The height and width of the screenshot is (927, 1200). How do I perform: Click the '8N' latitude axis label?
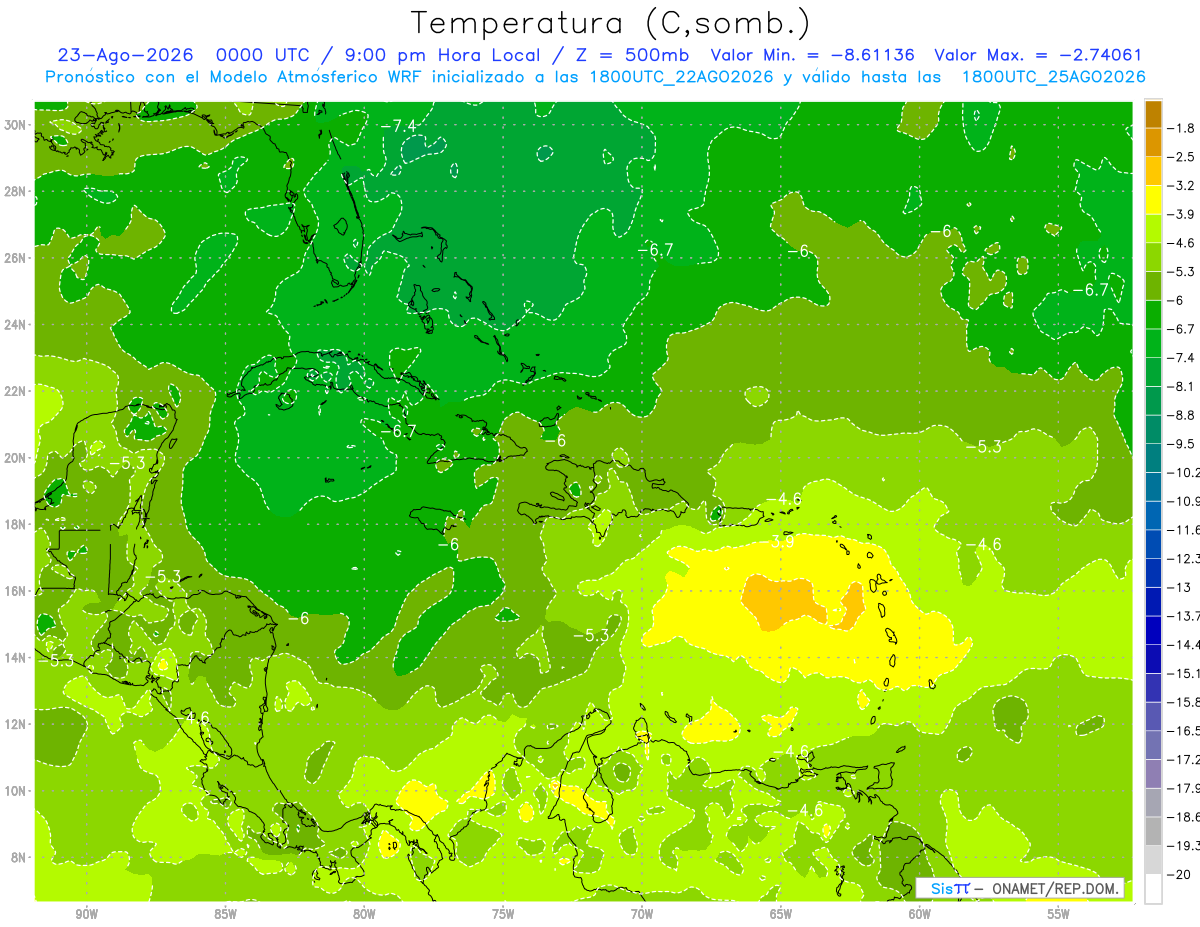tap(19, 857)
